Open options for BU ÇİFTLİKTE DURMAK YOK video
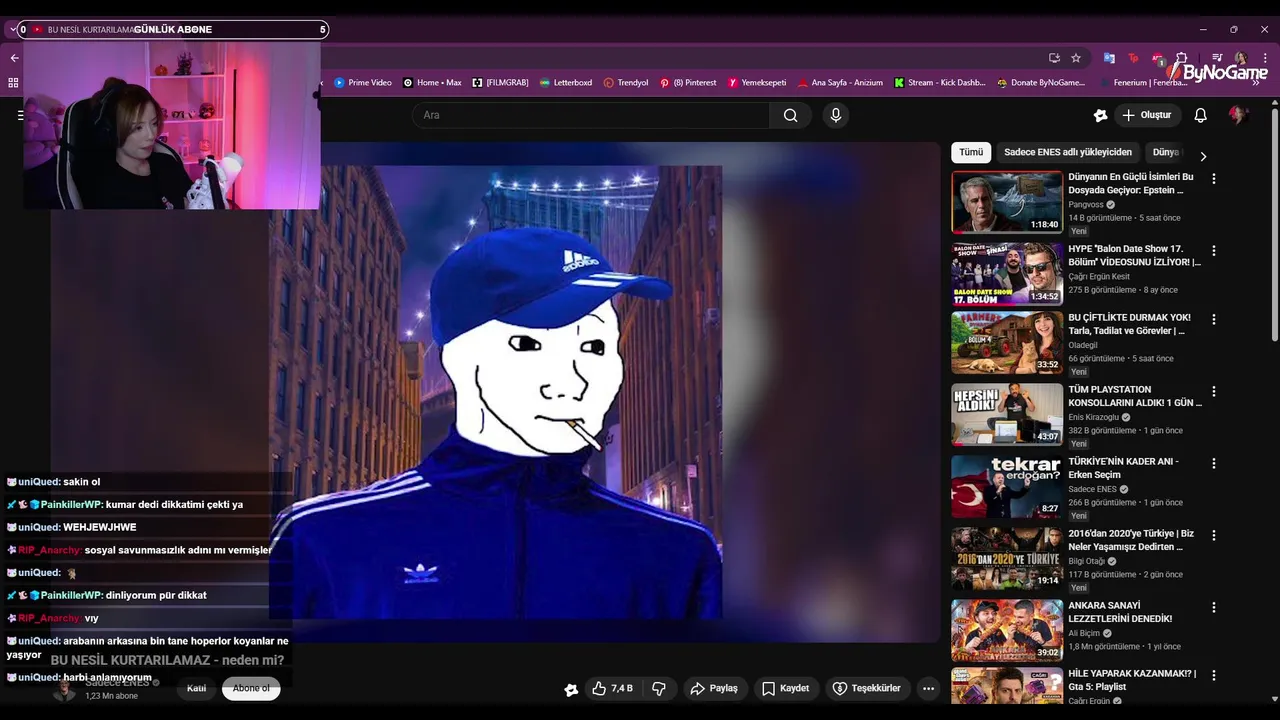1280x720 pixels. tap(1214, 320)
